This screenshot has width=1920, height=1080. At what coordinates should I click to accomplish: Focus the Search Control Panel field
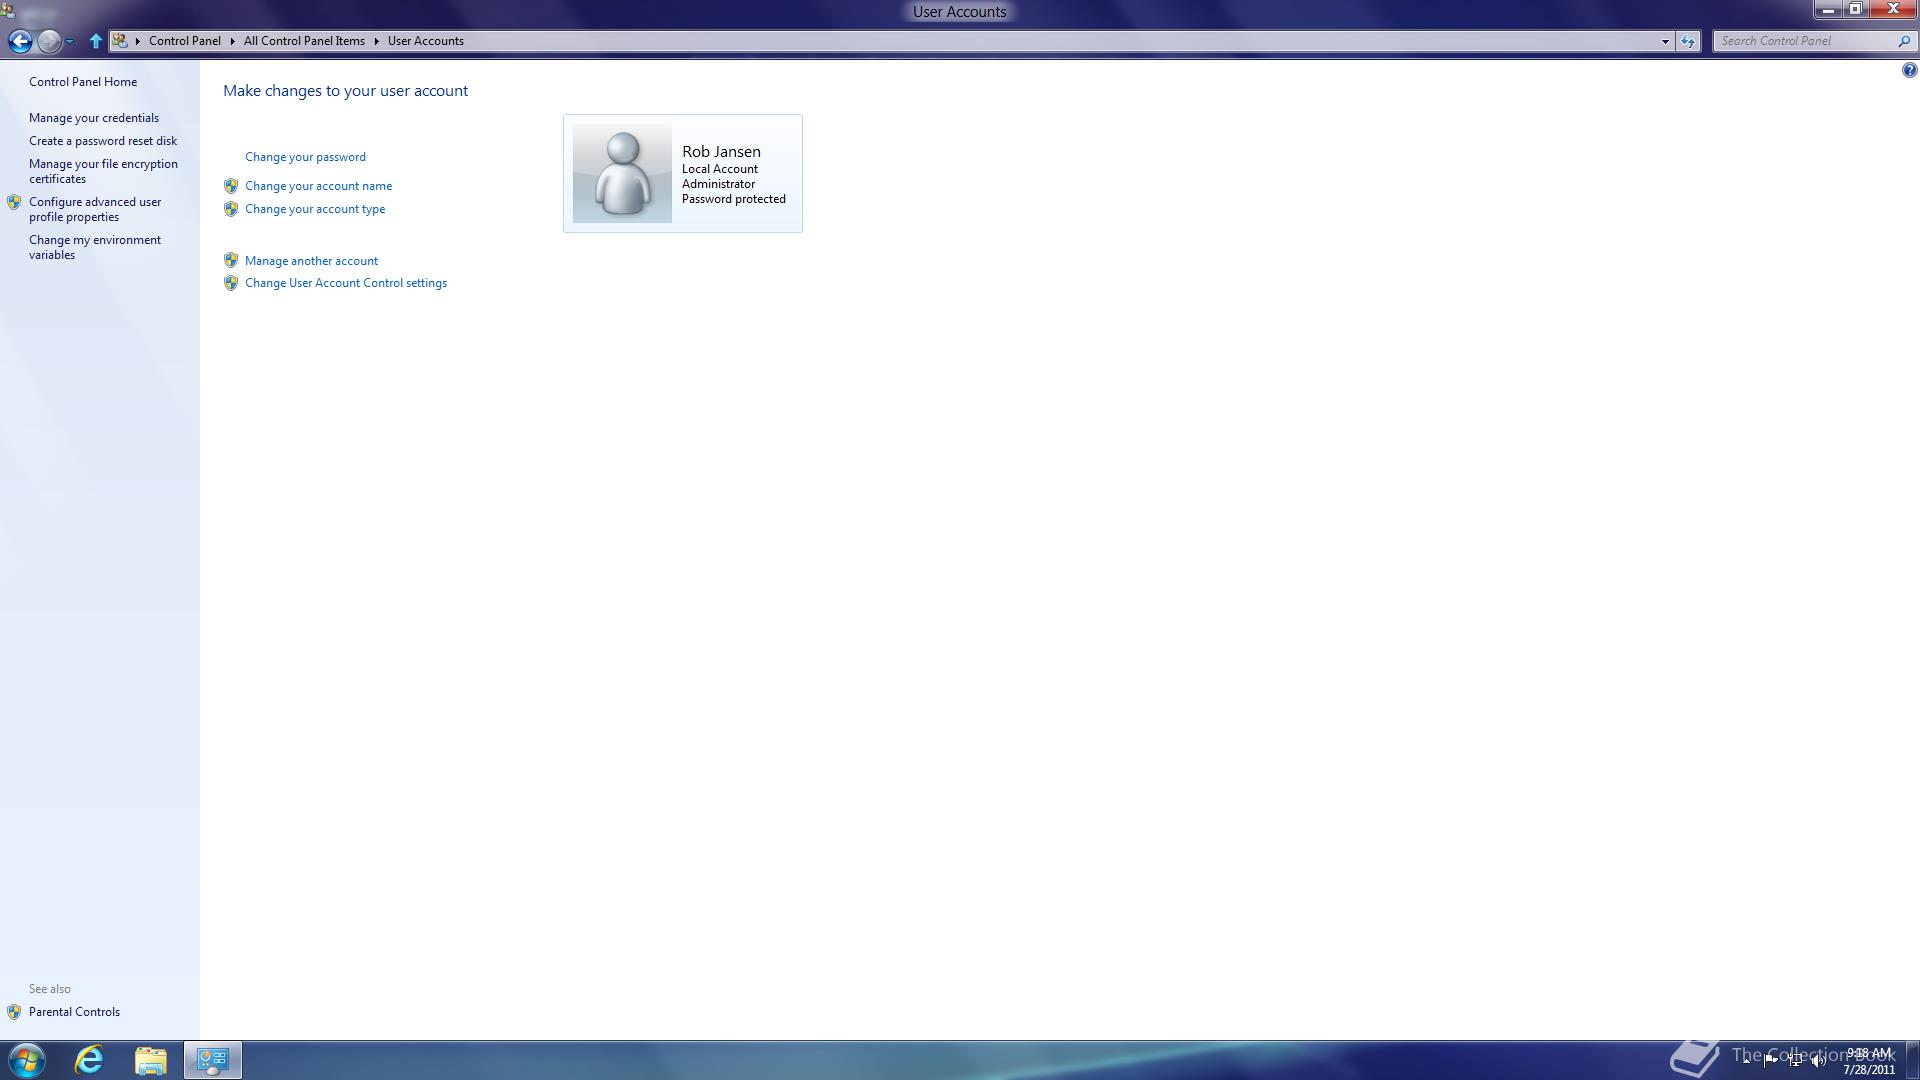coord(1800,41)
